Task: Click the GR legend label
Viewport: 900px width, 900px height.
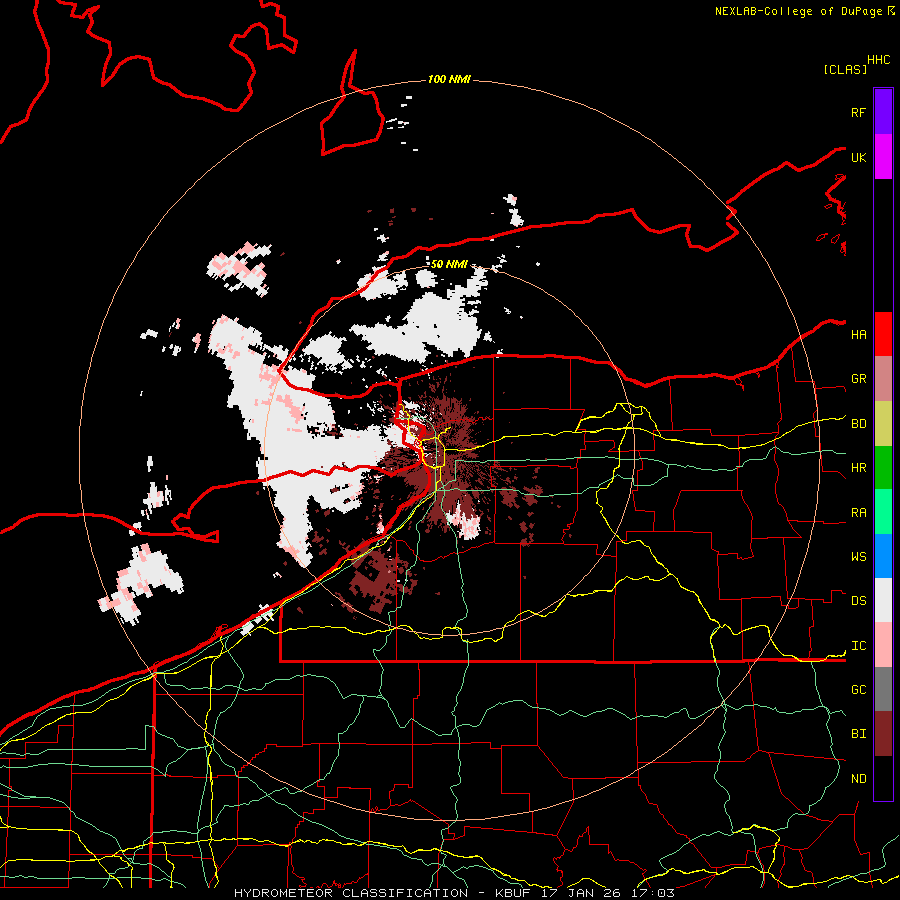Action: pyautogui.click(x=859, y=379)
